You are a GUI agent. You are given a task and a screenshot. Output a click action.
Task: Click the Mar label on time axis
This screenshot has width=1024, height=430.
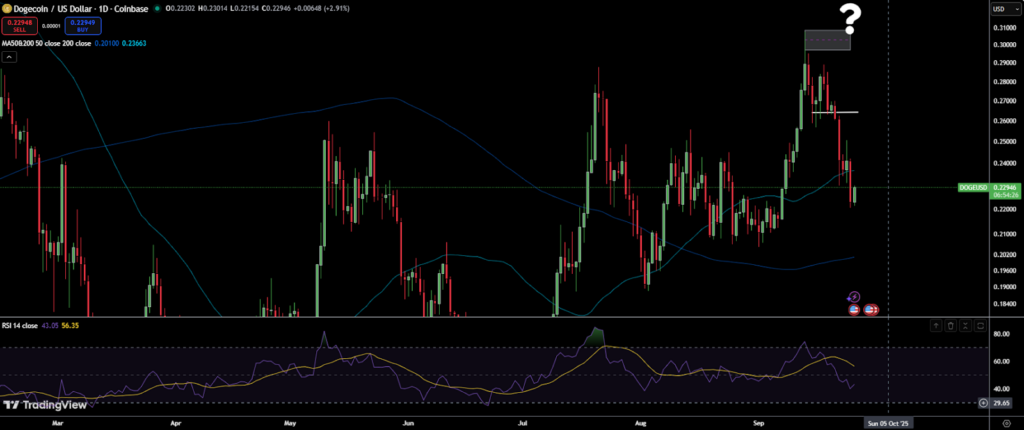58,423
